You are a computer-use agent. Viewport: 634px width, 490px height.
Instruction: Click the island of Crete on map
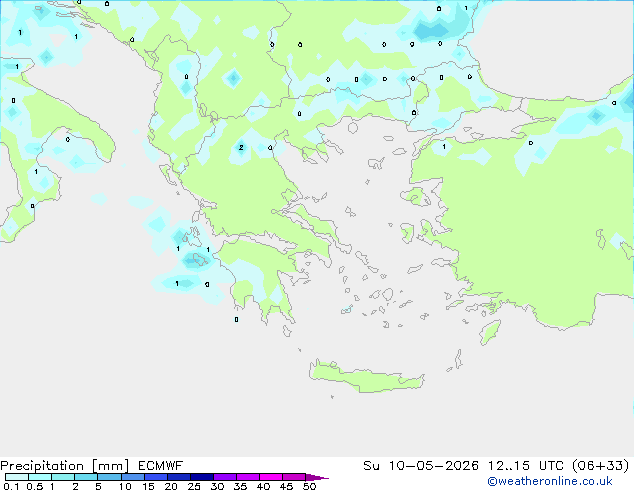(366, 377)
